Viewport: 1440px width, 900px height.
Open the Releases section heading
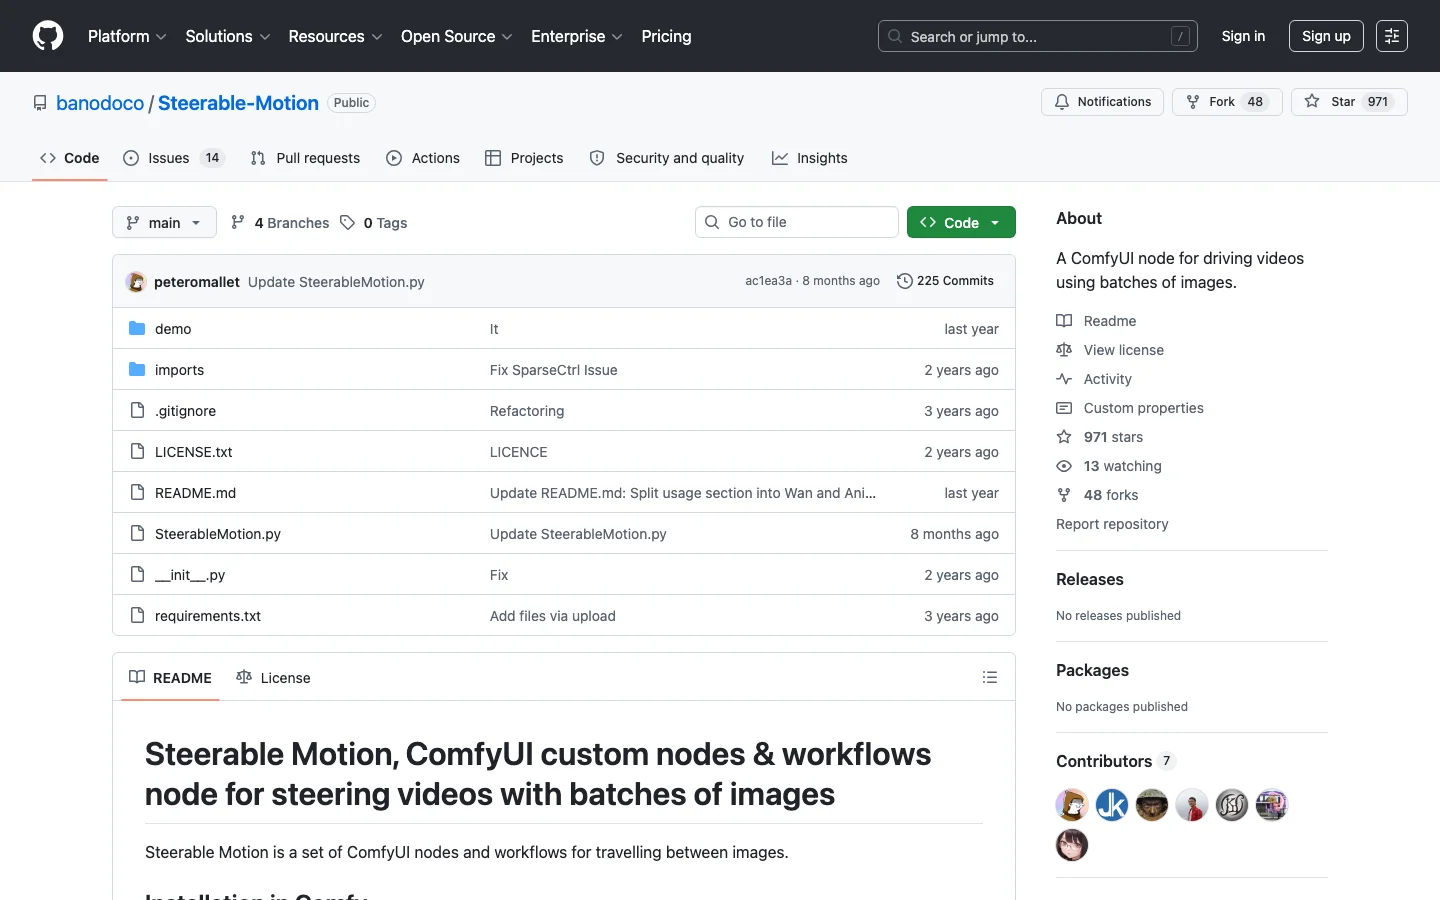pos(1090,579)
